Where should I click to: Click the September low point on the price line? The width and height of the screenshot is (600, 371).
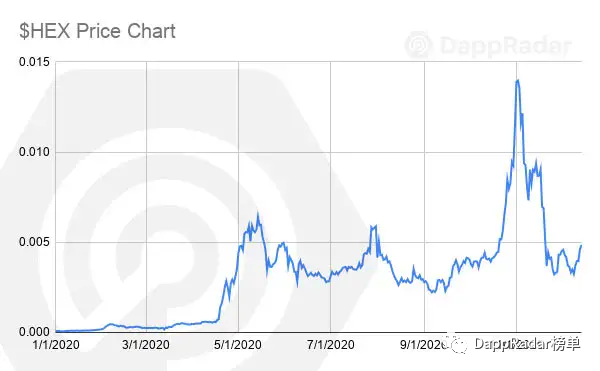click(x=433, y=292)
